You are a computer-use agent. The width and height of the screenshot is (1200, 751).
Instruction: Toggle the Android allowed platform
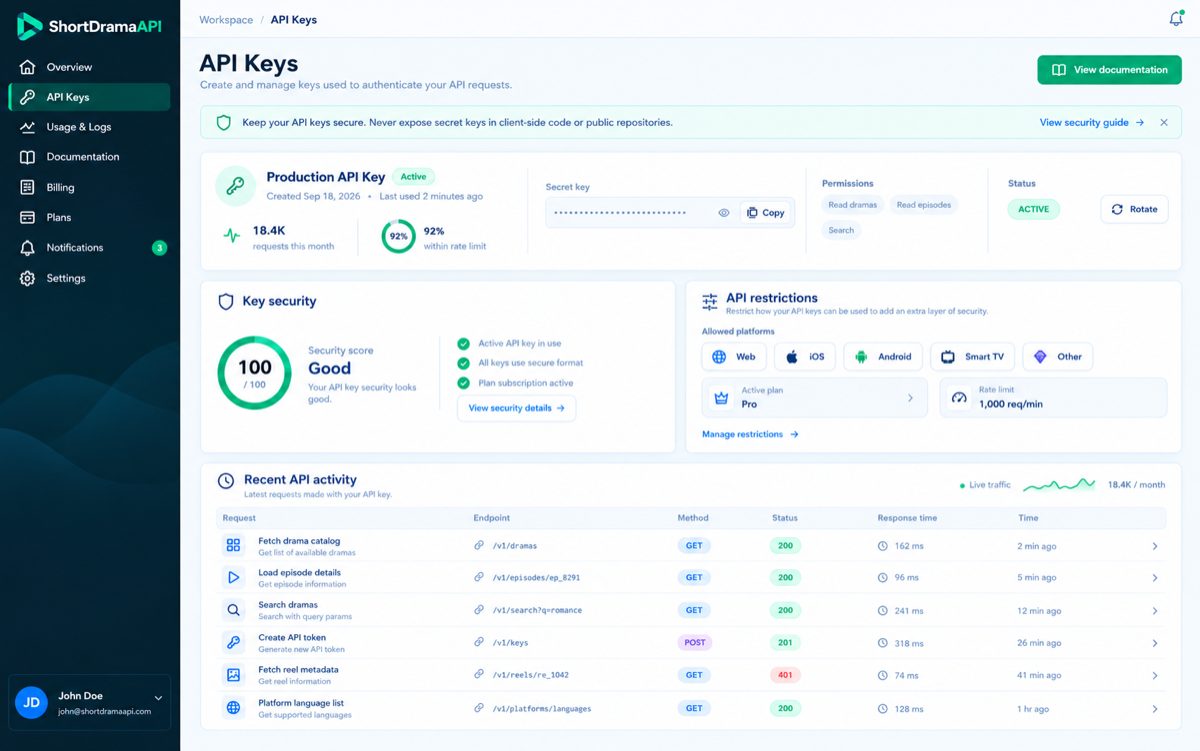[x=883, y=357]
